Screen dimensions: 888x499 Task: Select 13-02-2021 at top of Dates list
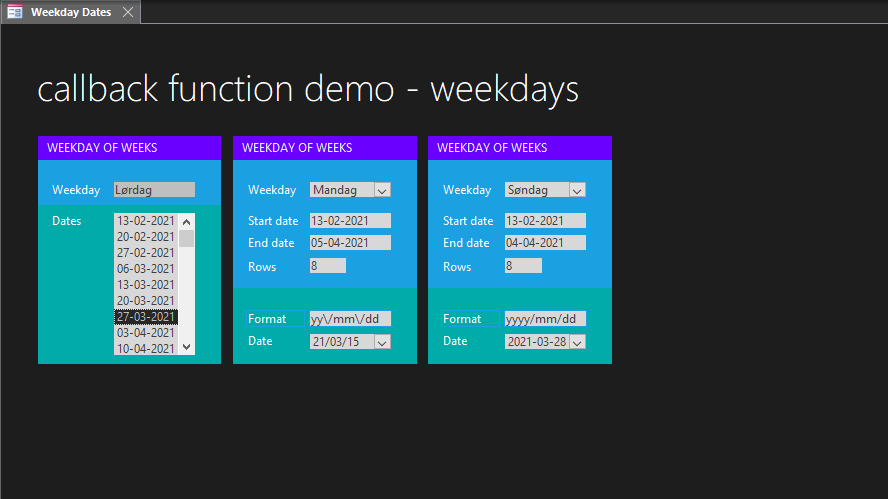[145, 221]
